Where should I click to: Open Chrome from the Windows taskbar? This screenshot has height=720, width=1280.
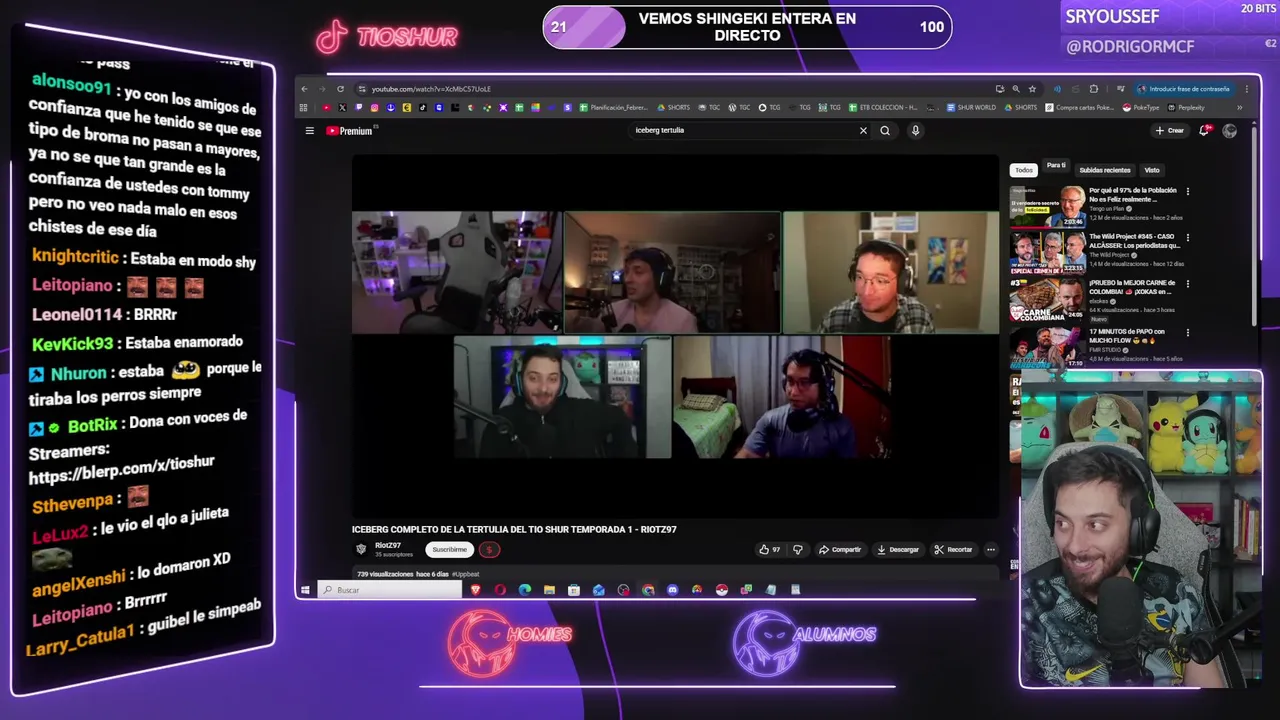(648, 590)
